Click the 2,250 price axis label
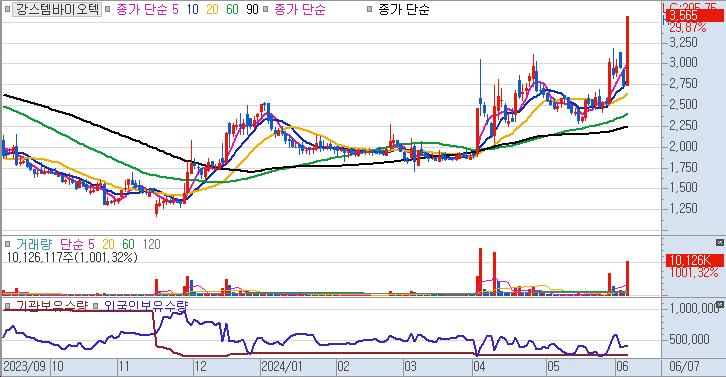 683,125
